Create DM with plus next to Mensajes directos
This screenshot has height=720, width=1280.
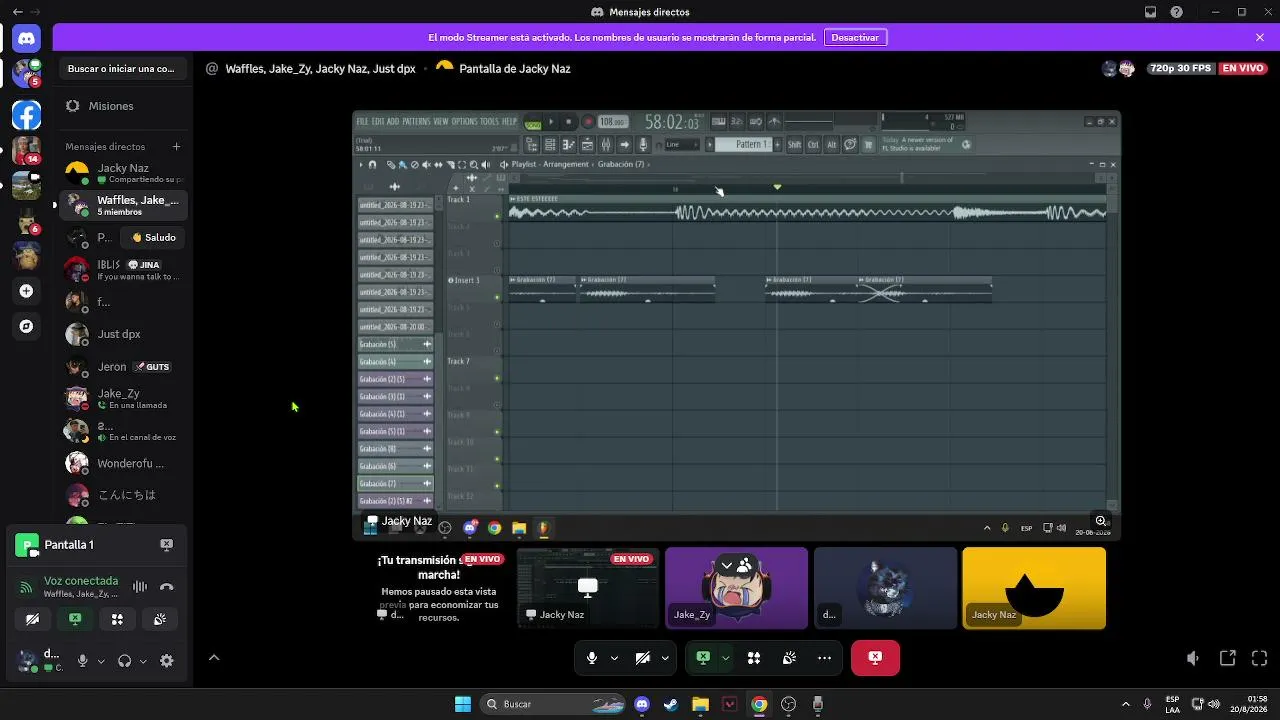(x=176, y=146)
